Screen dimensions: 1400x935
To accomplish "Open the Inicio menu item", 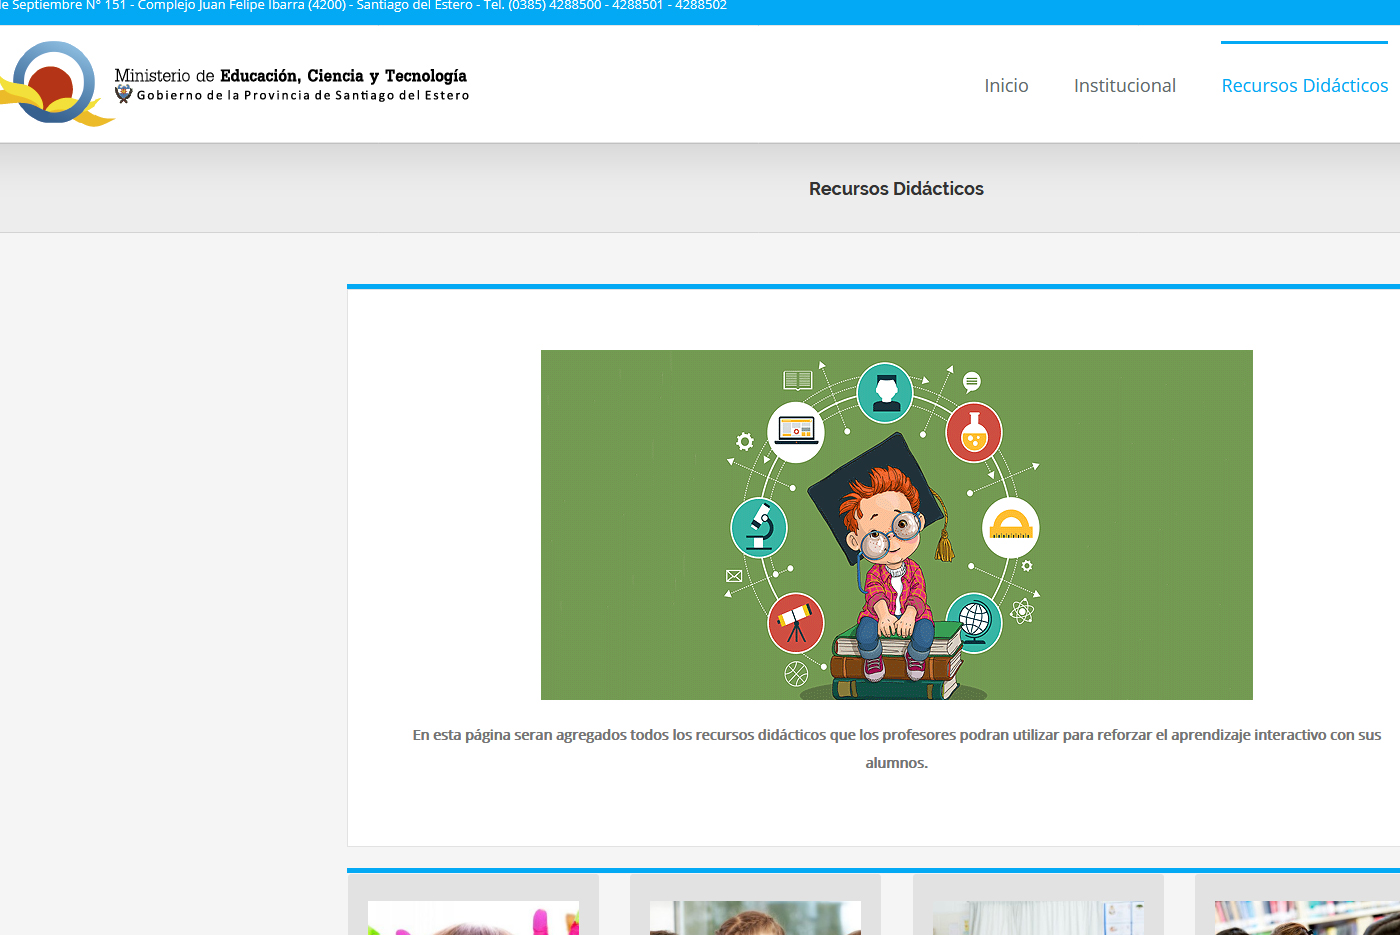I will pos(1006,86).
